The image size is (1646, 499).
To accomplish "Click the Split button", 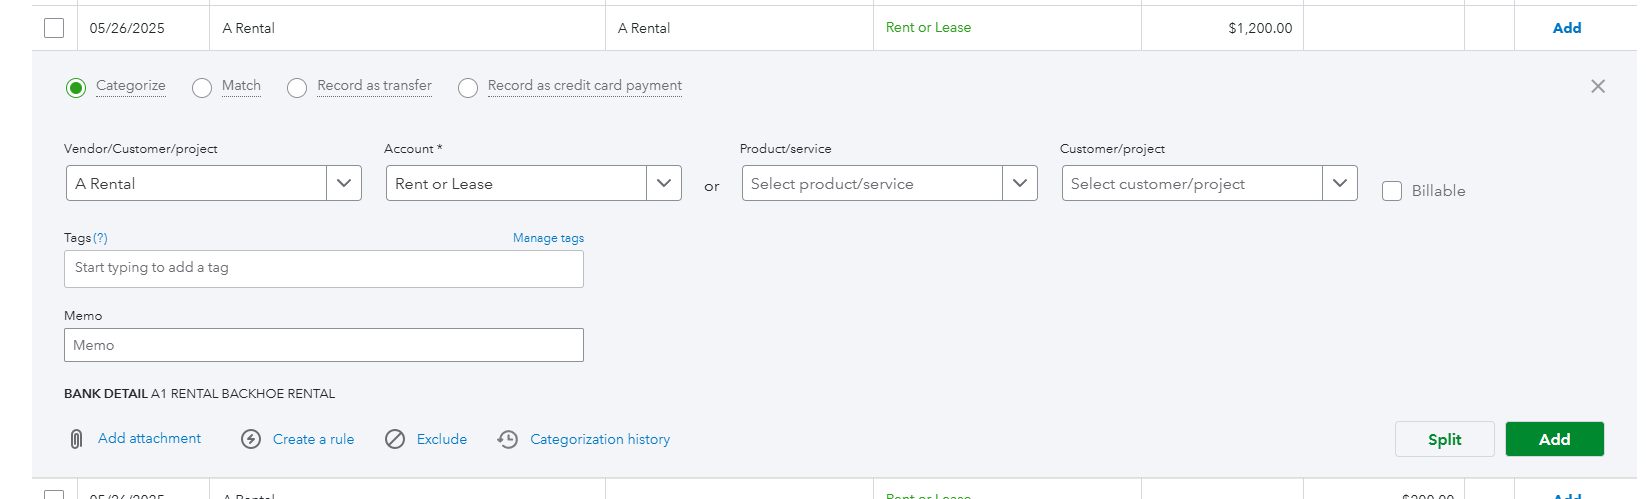I will click(1444, 439).
